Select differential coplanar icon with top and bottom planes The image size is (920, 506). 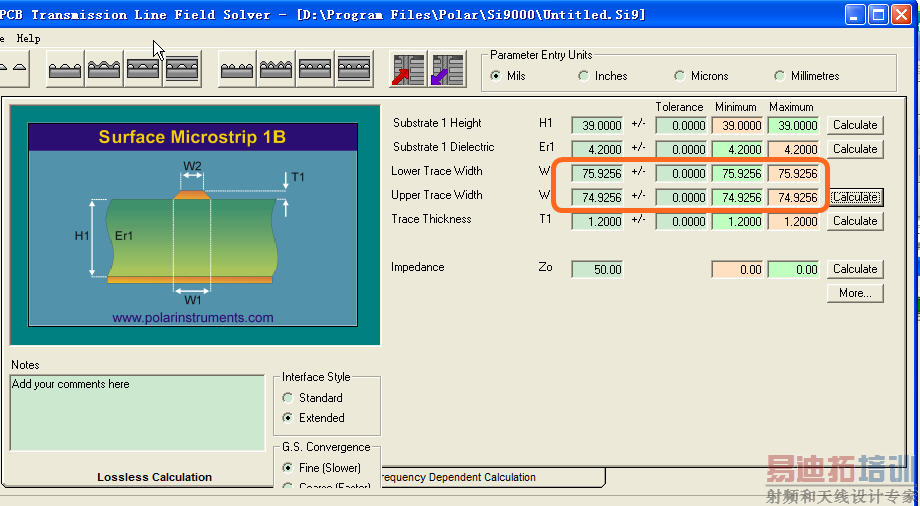click(x=354, y=69)
